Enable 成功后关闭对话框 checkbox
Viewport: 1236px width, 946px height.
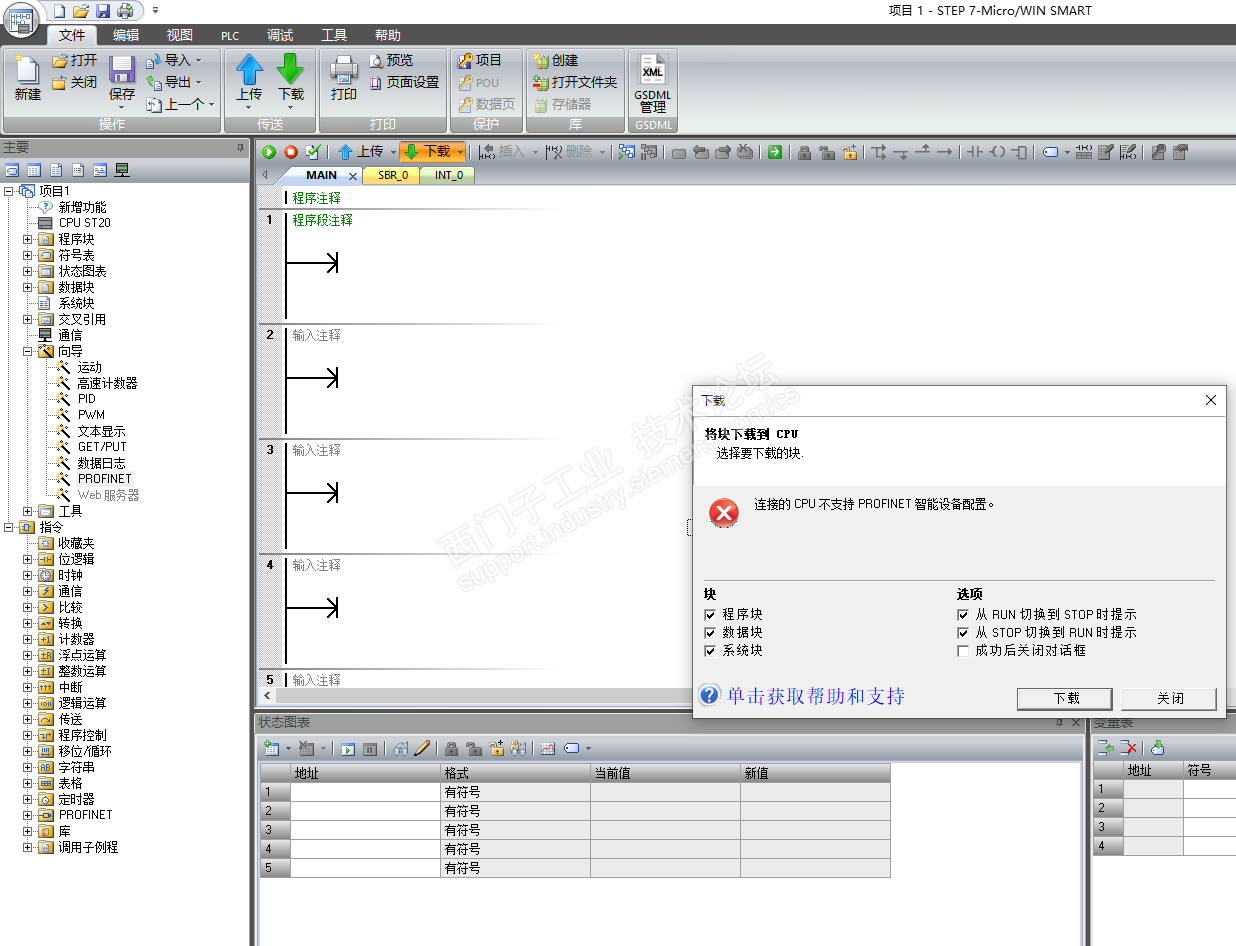click(x=963, y=650)
